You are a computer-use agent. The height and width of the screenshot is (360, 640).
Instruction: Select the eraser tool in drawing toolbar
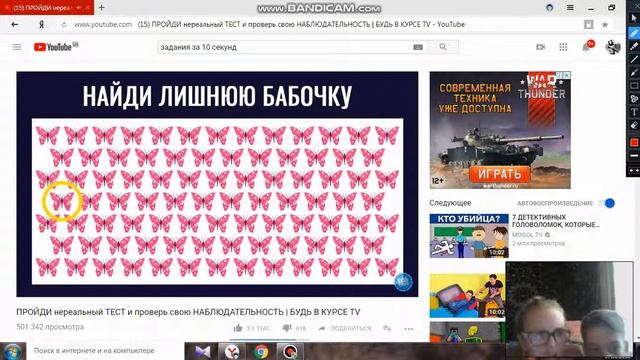click(633, 125)
